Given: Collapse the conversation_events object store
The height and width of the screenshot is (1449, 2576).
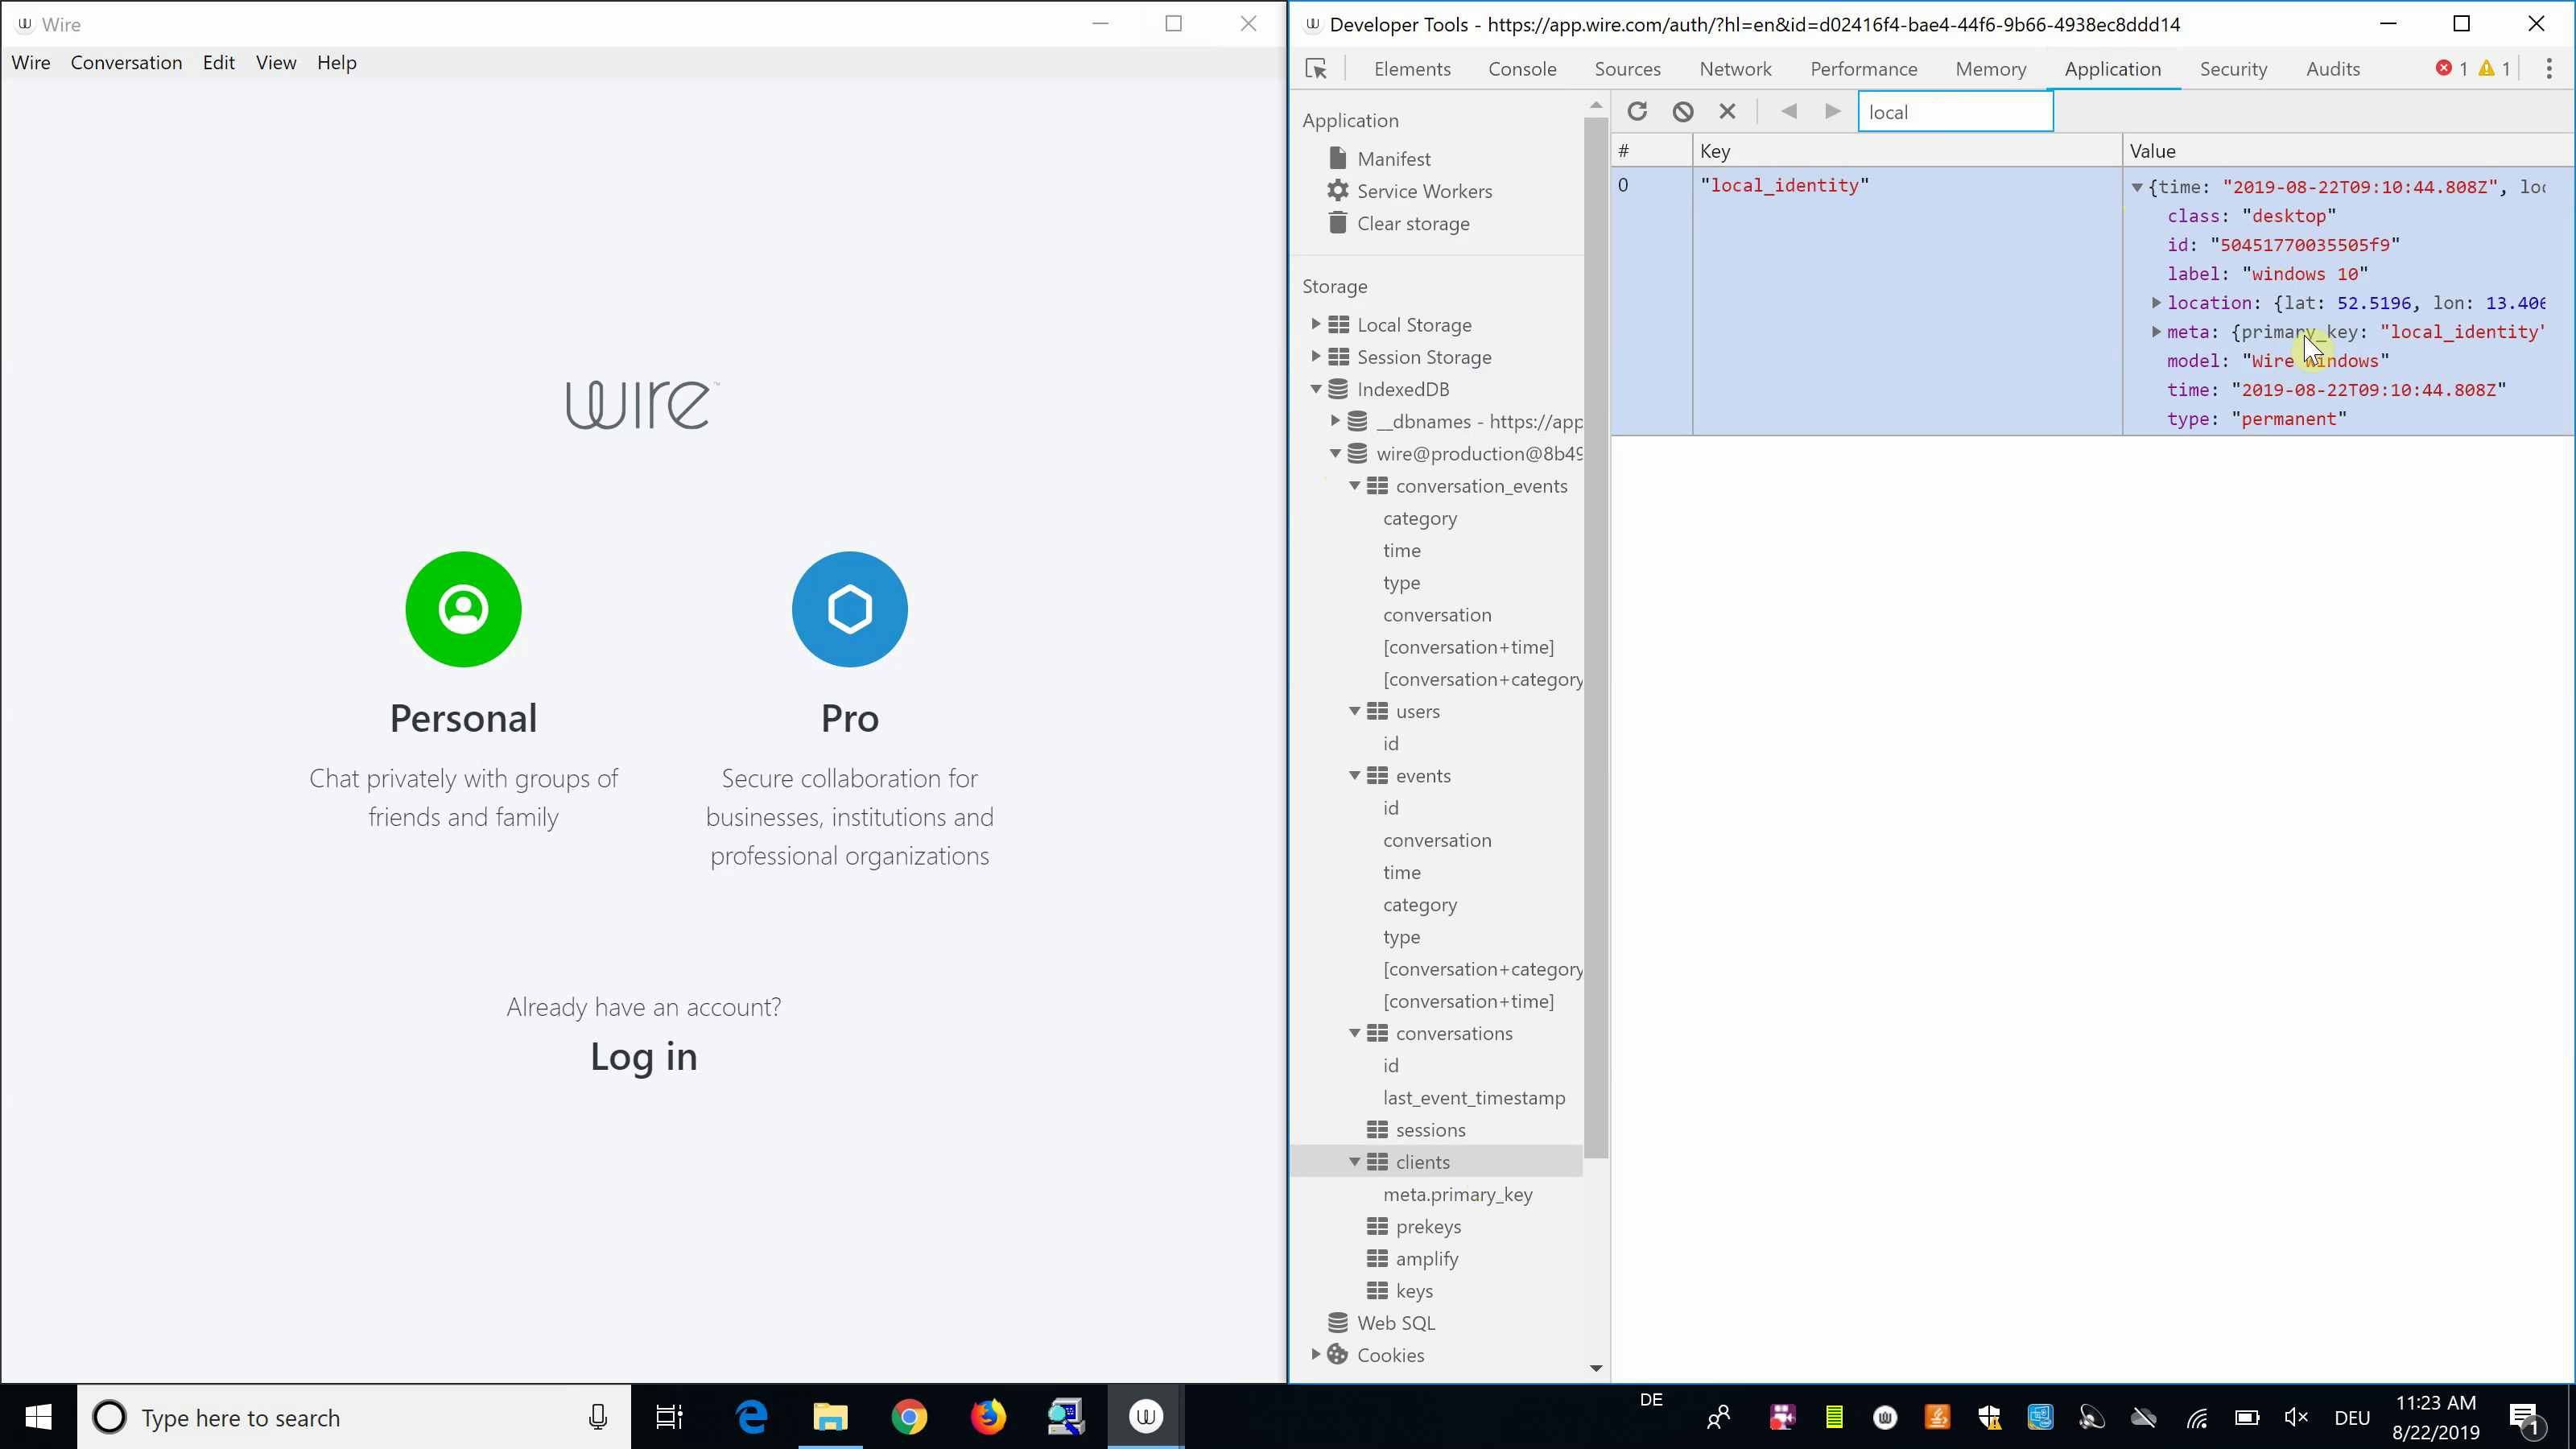Looking at the screenshot, I should click(x=1355, y=486).
